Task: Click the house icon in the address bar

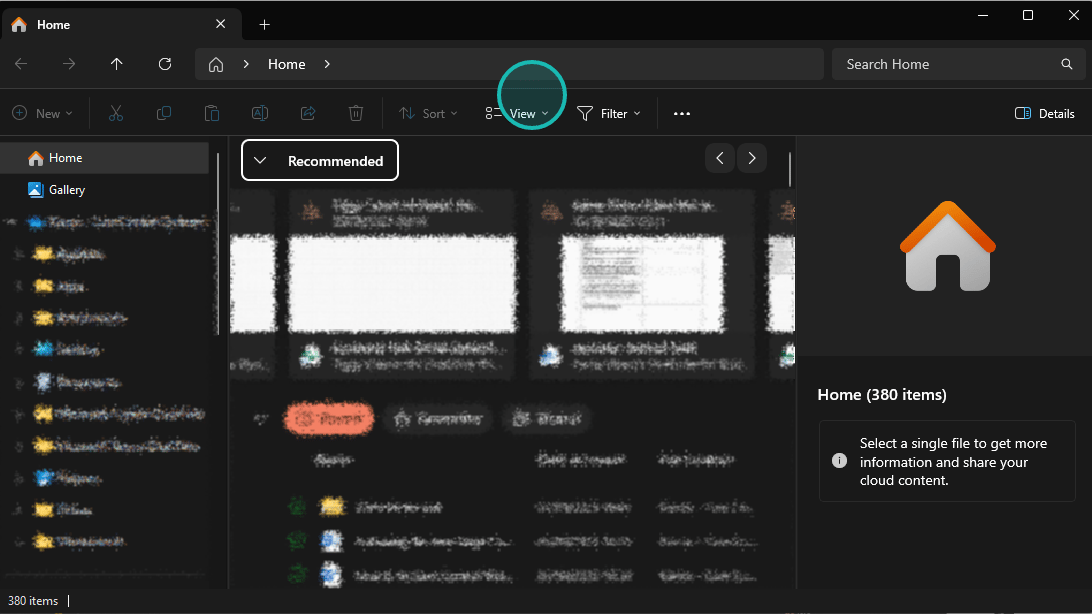Action: 216,64
